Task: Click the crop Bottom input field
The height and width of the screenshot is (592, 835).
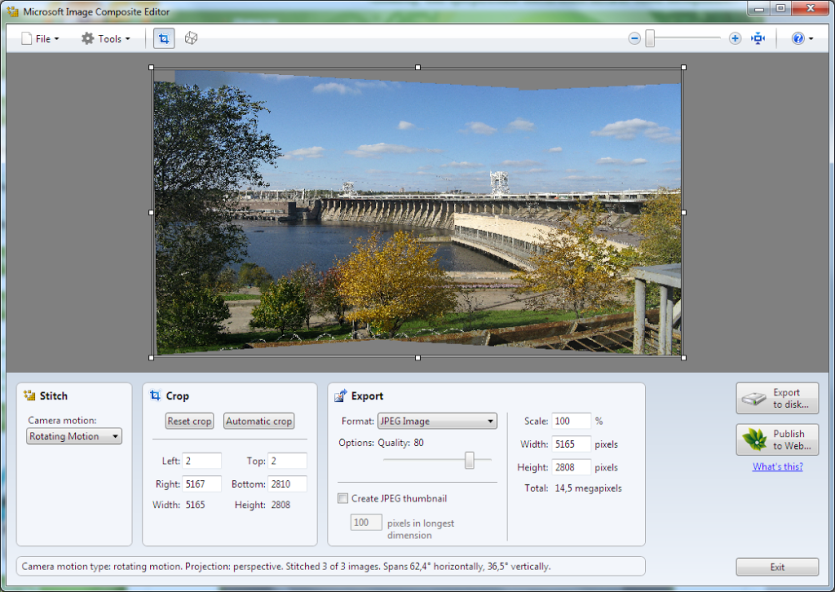Action: 287,484
